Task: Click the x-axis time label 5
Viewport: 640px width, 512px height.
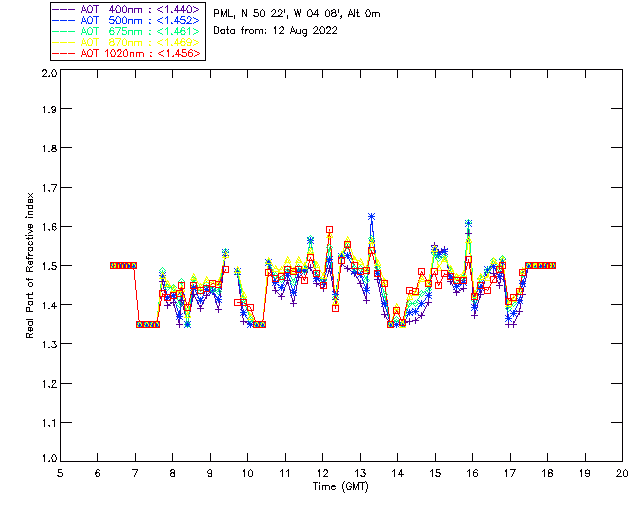Action: click(x=60, y=473)
